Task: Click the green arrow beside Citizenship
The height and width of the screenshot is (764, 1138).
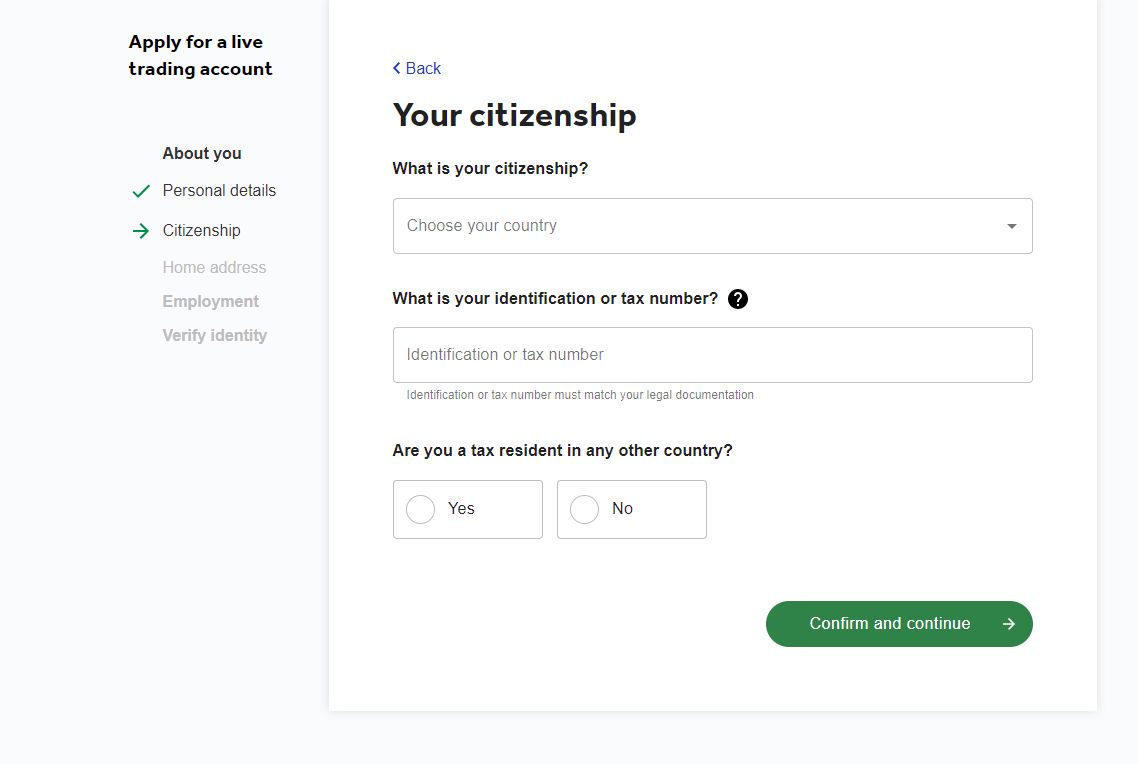Action: 141,231
